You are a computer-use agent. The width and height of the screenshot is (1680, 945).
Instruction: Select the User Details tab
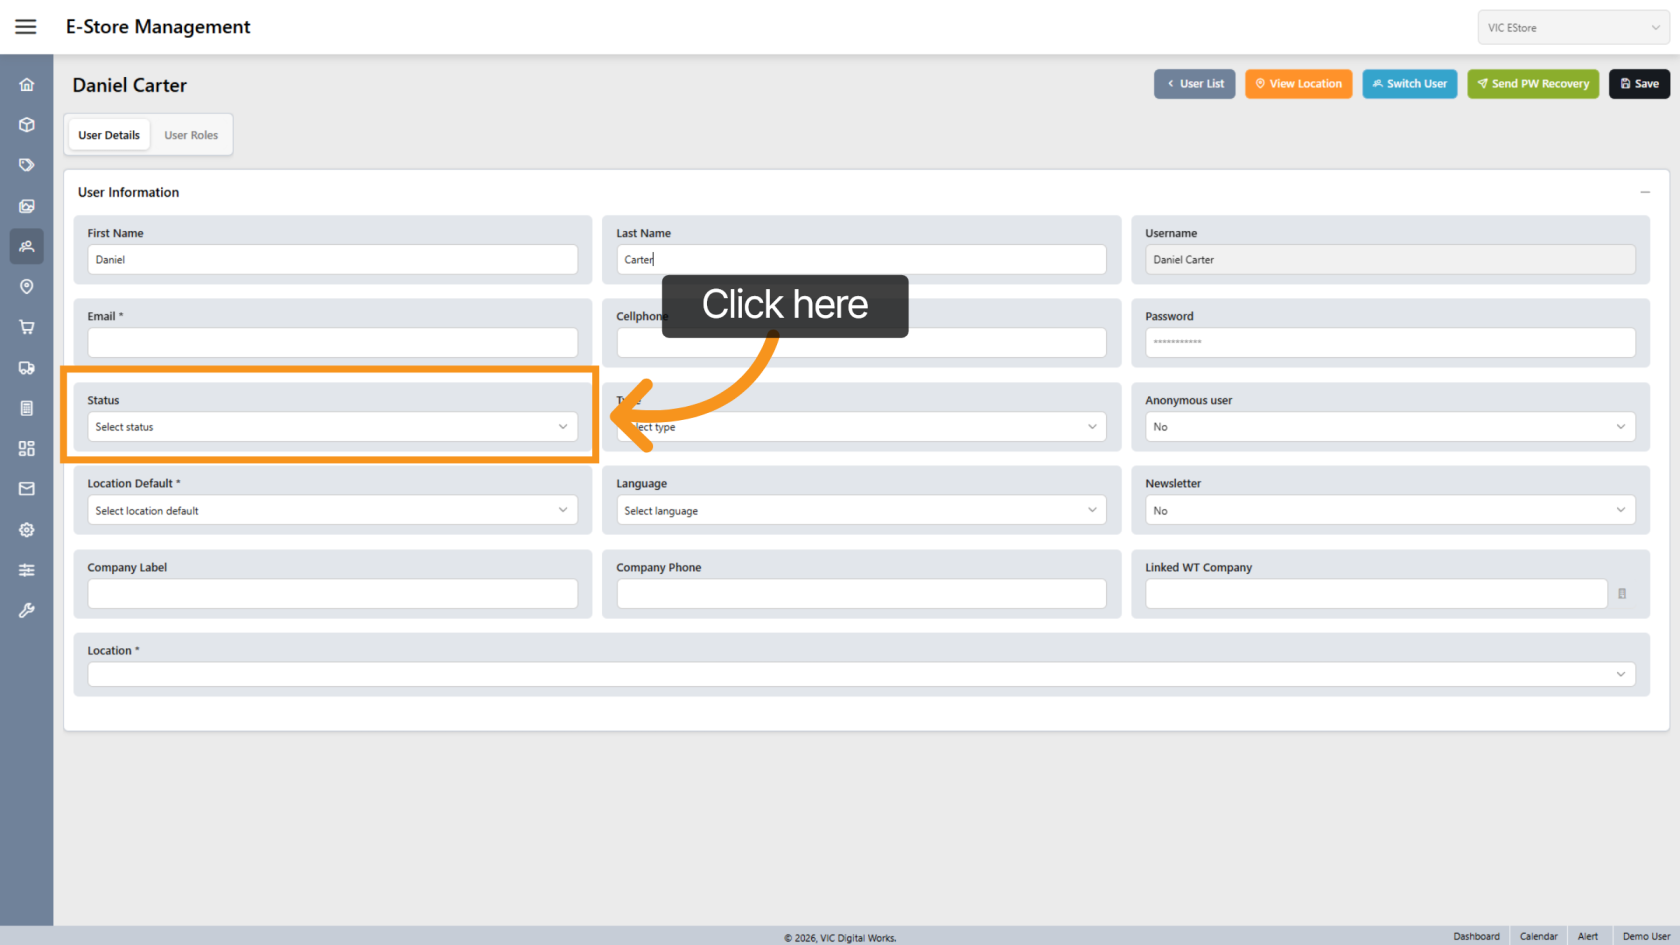tap(109, 135)
